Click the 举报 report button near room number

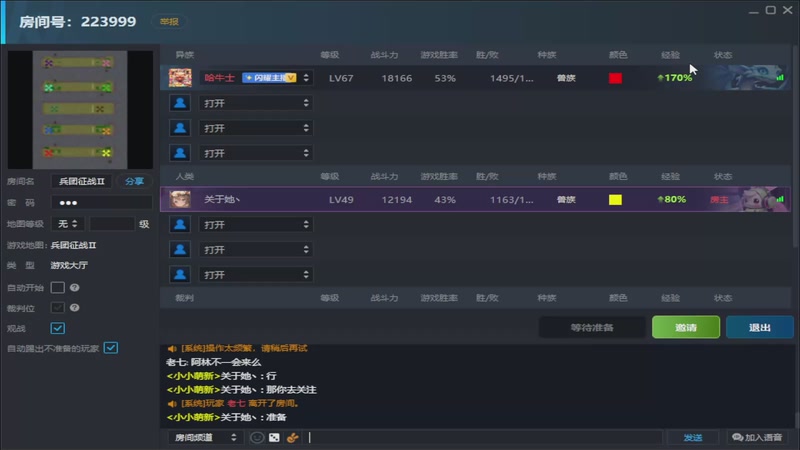point(169,21)
